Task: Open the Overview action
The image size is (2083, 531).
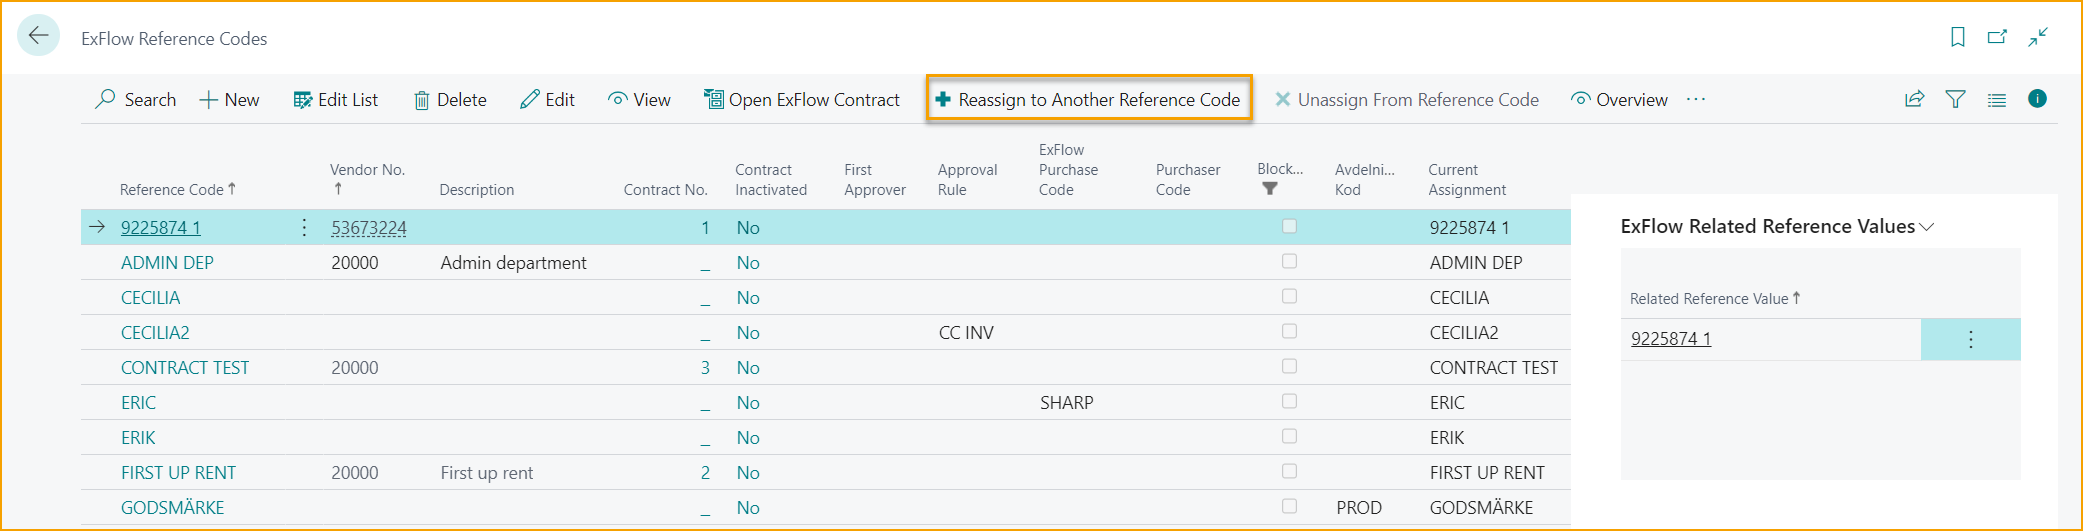Action: [1619, 99]
